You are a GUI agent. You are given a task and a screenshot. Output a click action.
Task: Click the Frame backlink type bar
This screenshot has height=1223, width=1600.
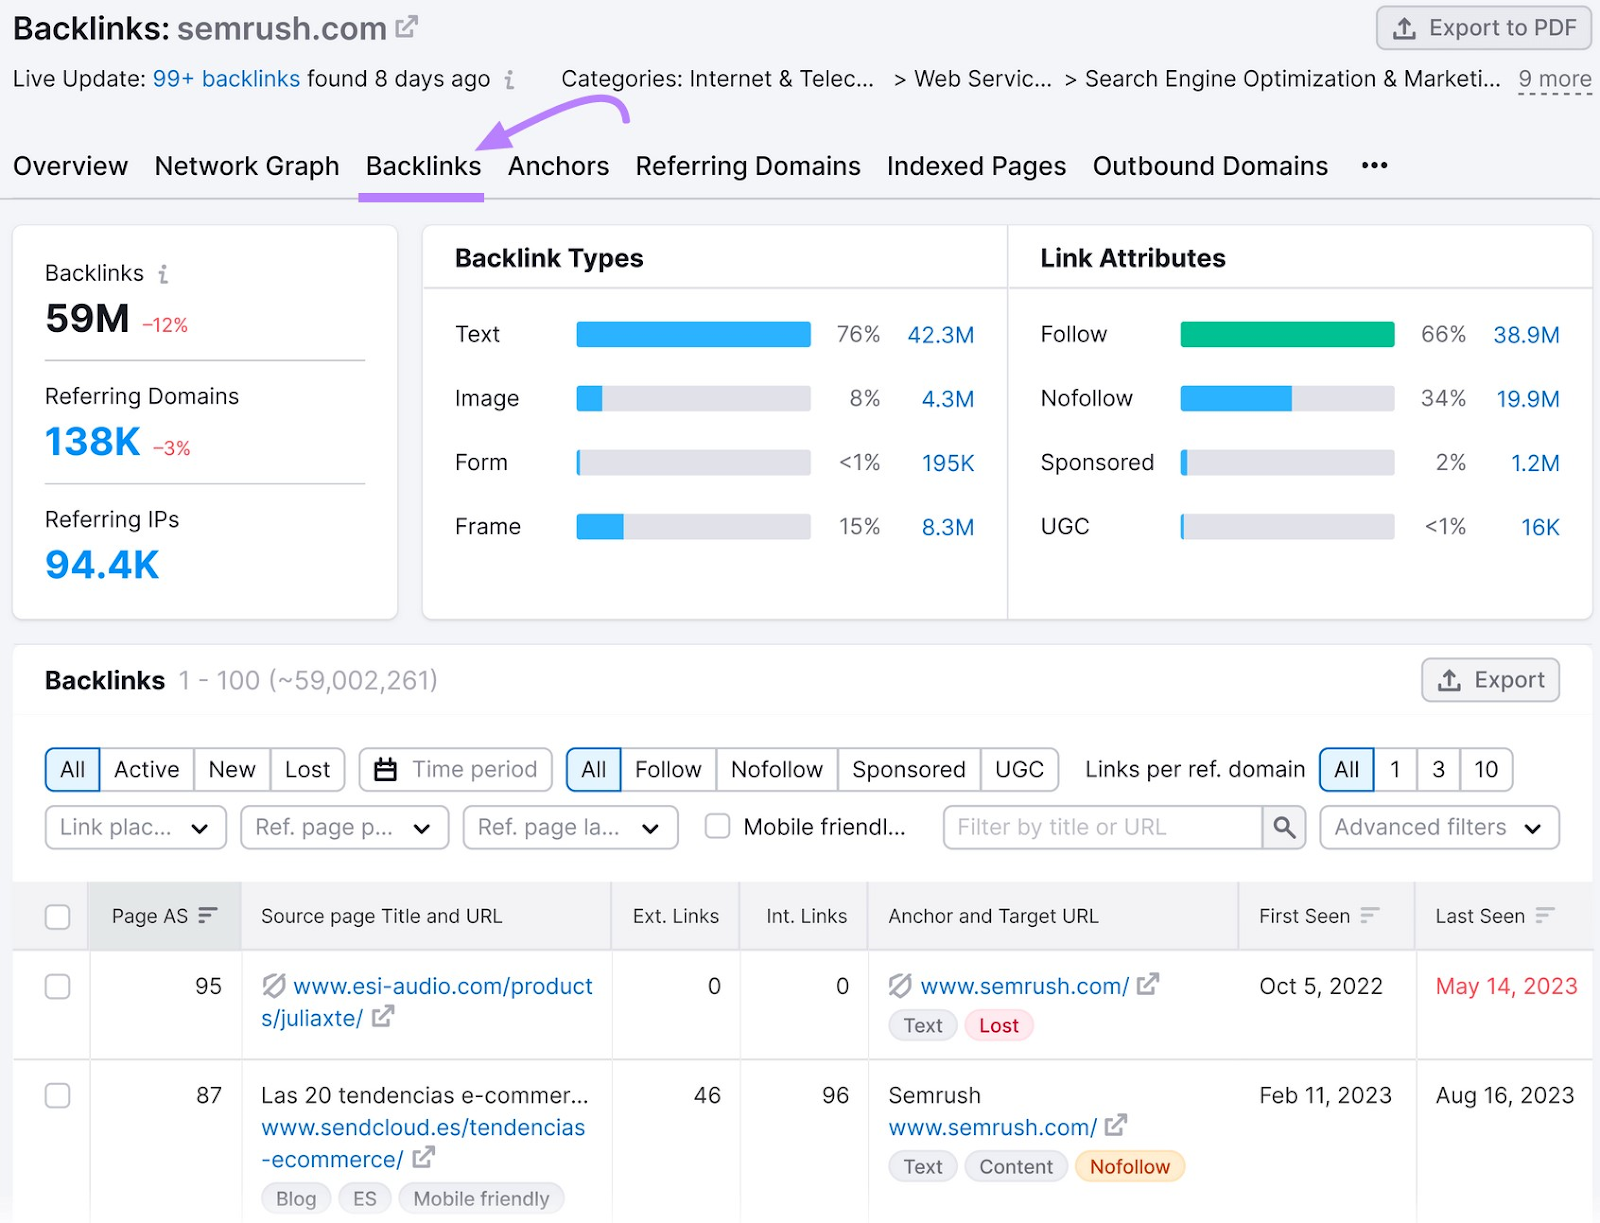[x=693, y=526]
